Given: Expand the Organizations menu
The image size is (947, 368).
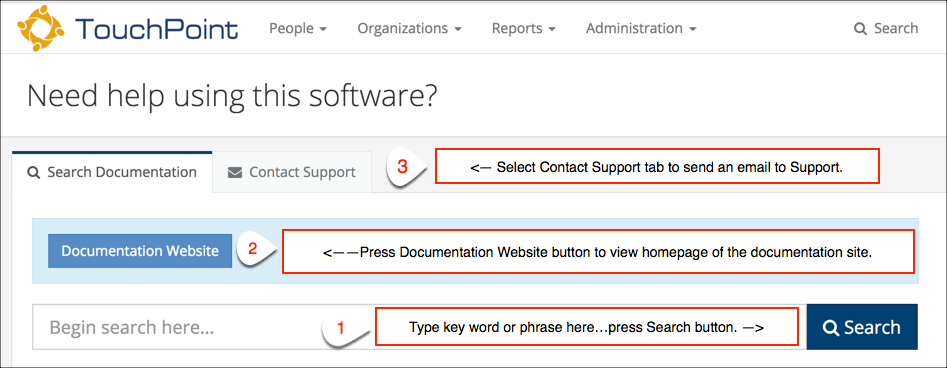Looking at the screenshot, I should (x=409, y=28).
